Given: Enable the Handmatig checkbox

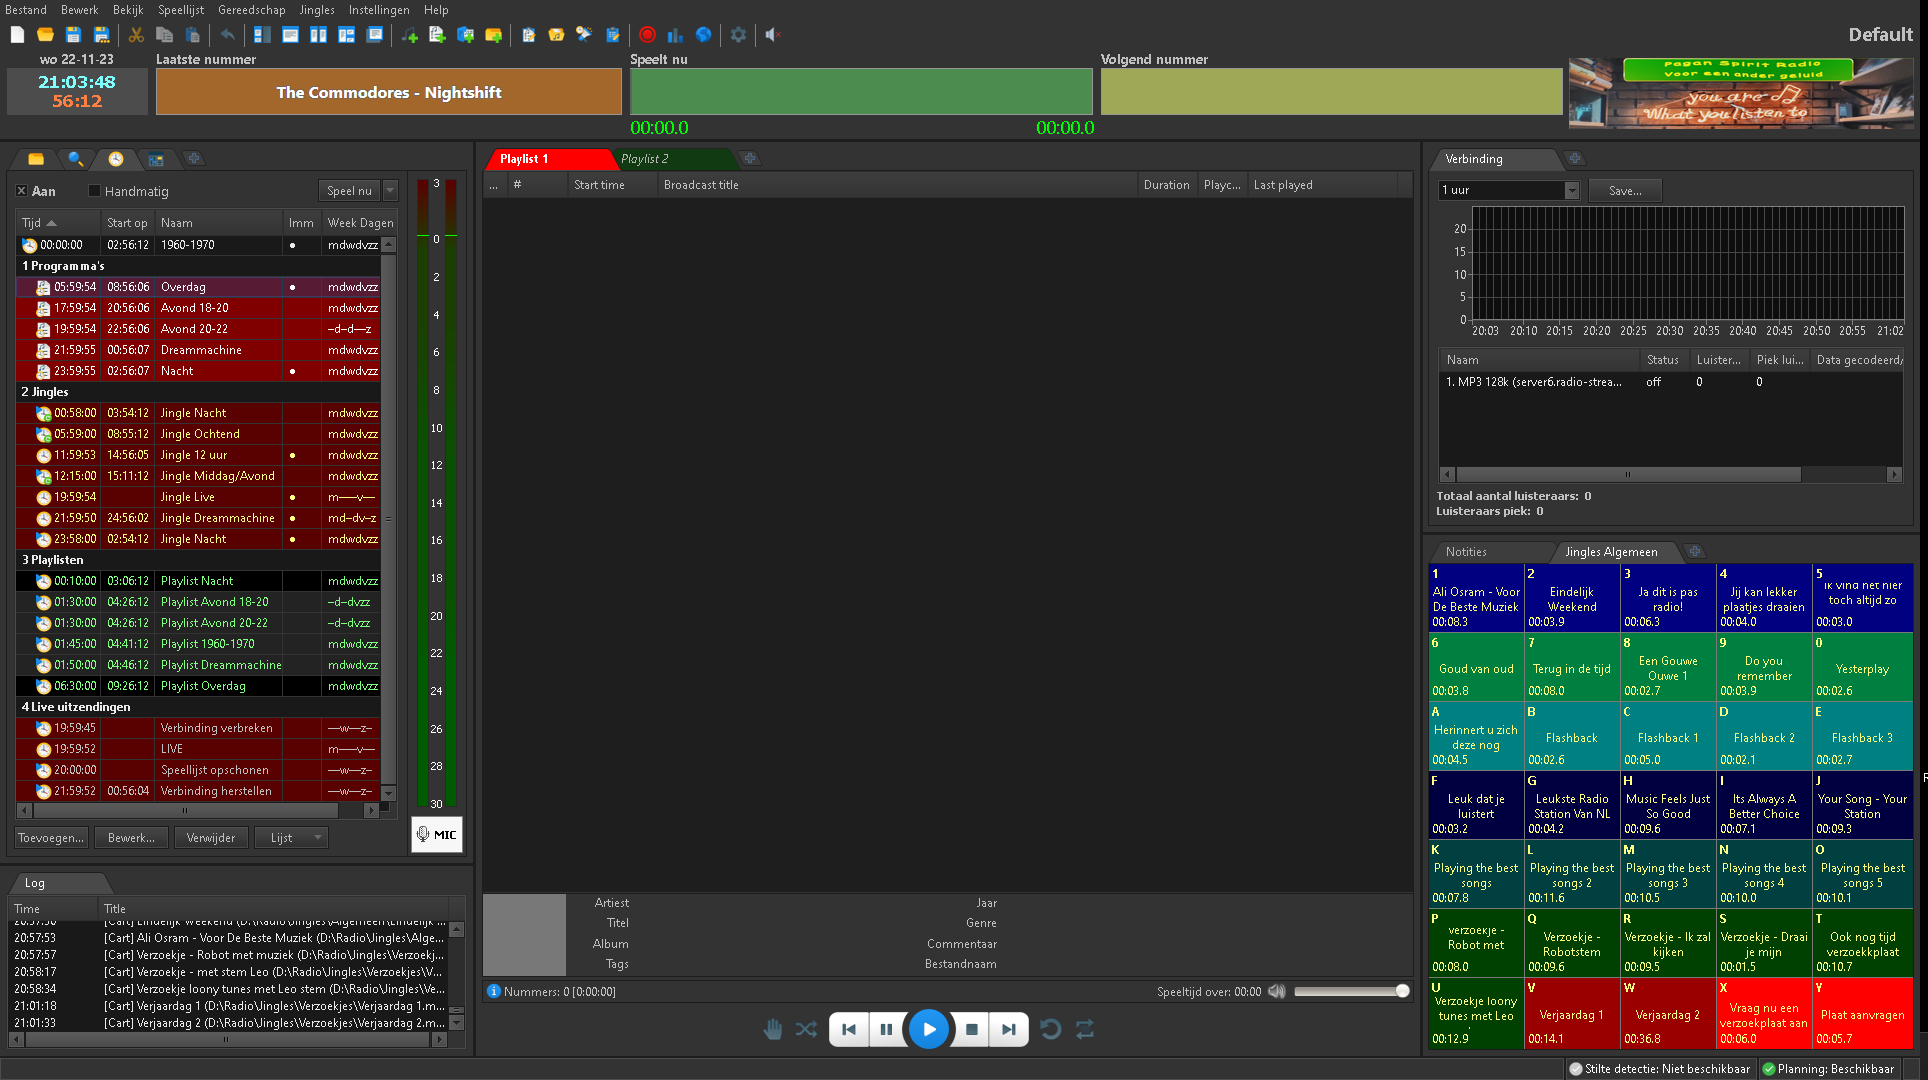Looking at the screenshot, I should click(95, 191).
